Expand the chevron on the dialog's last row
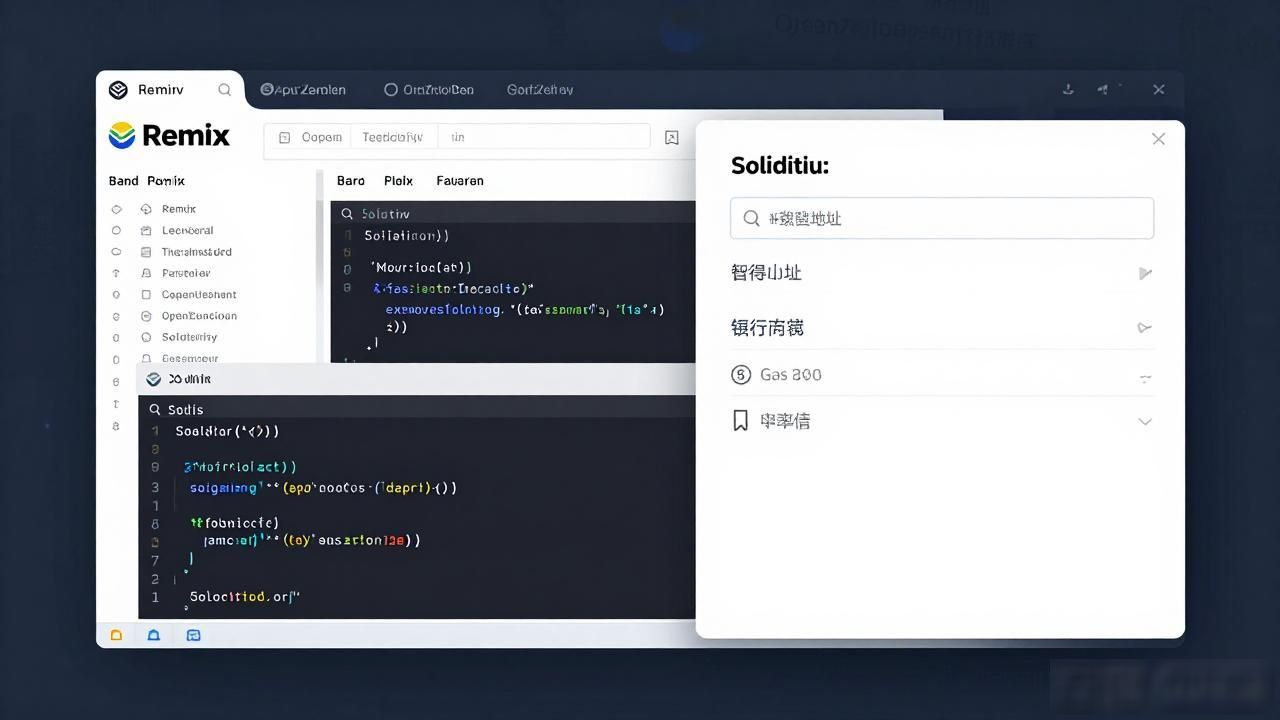This screenshot has width=1280, height=720. click(1145, 422)
